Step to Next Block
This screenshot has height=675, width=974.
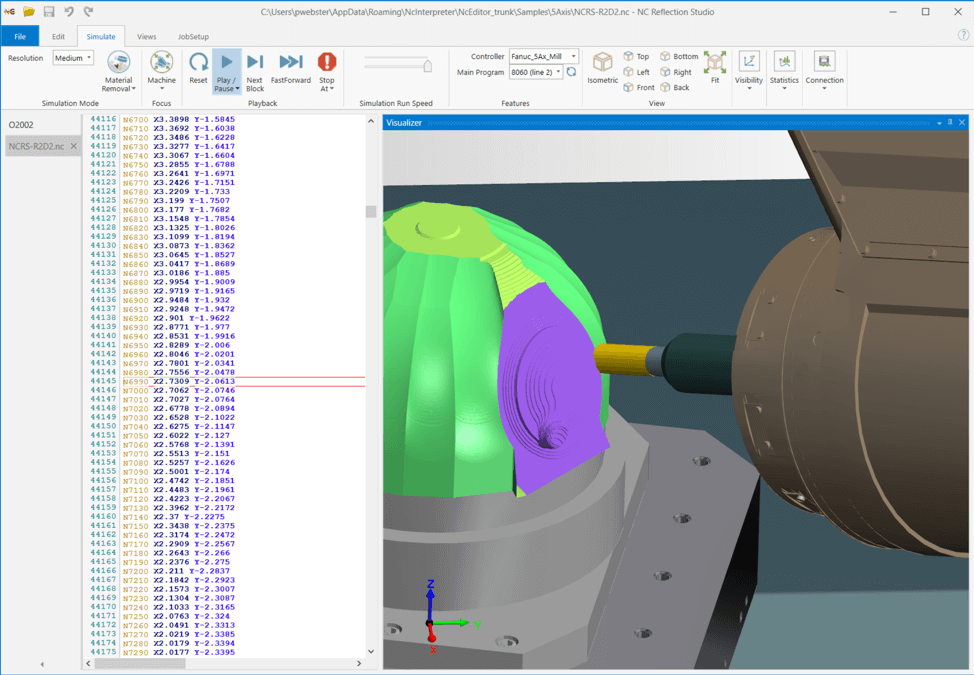coord(255,63)
